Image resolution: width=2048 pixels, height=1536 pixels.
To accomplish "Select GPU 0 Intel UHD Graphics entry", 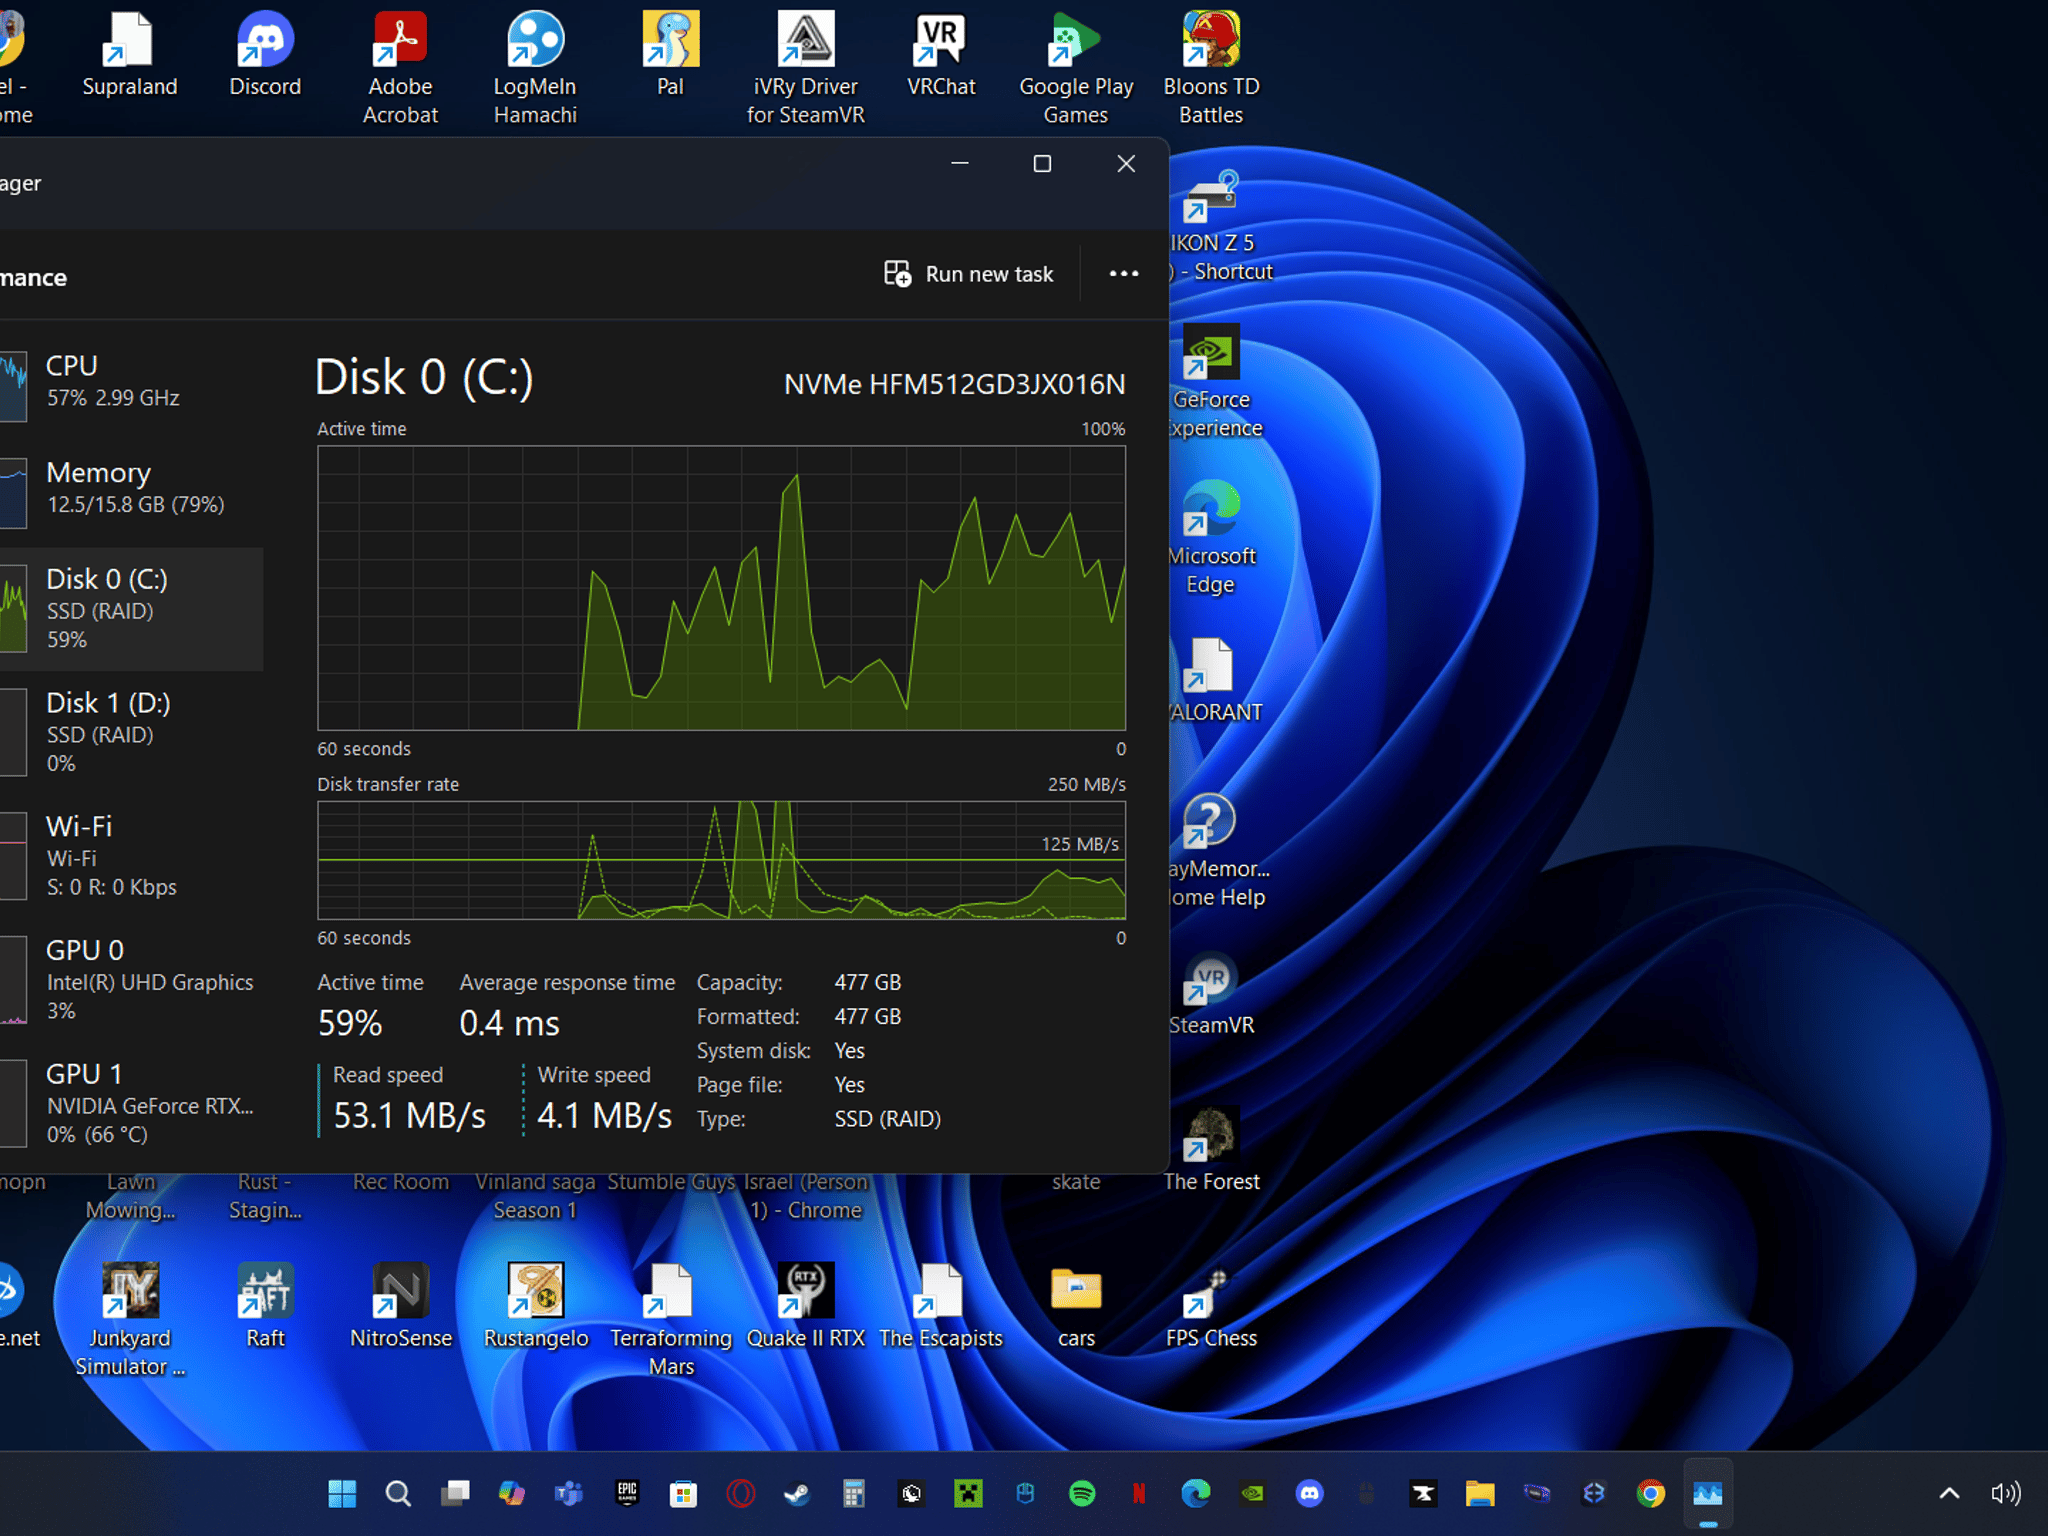I will pos(132,980).
